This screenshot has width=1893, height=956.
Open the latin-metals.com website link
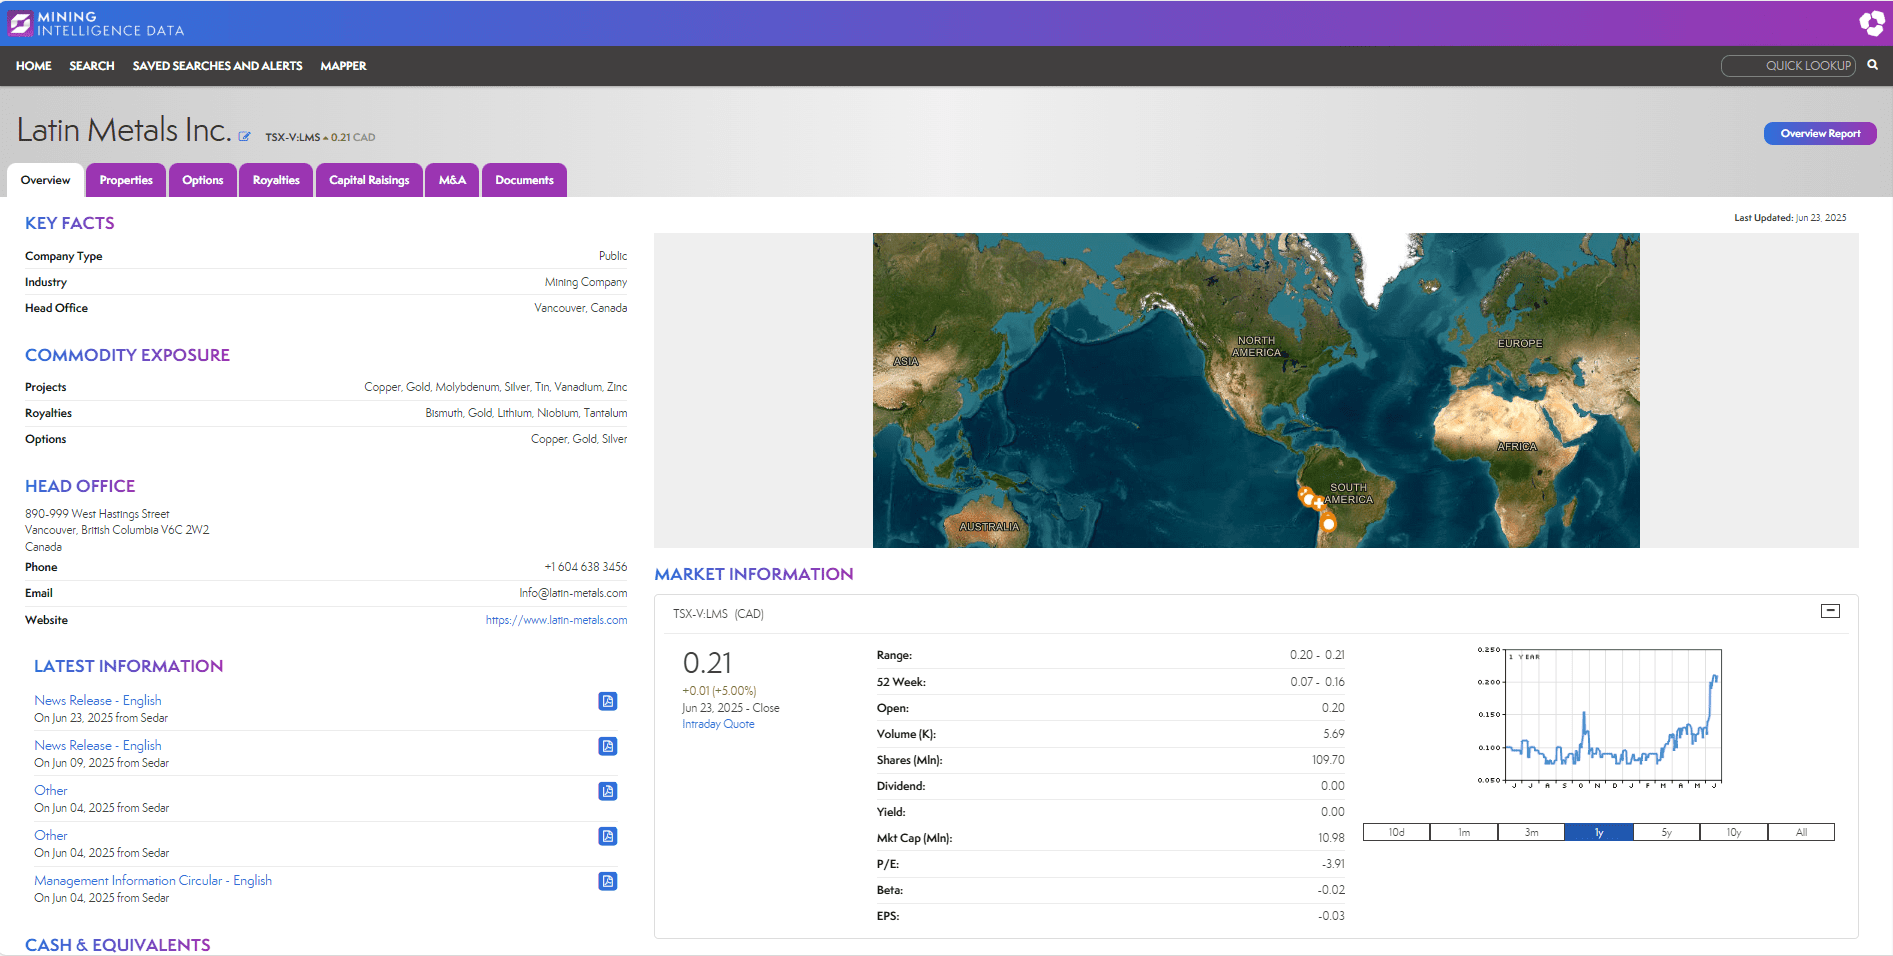(x=557, y=620)
